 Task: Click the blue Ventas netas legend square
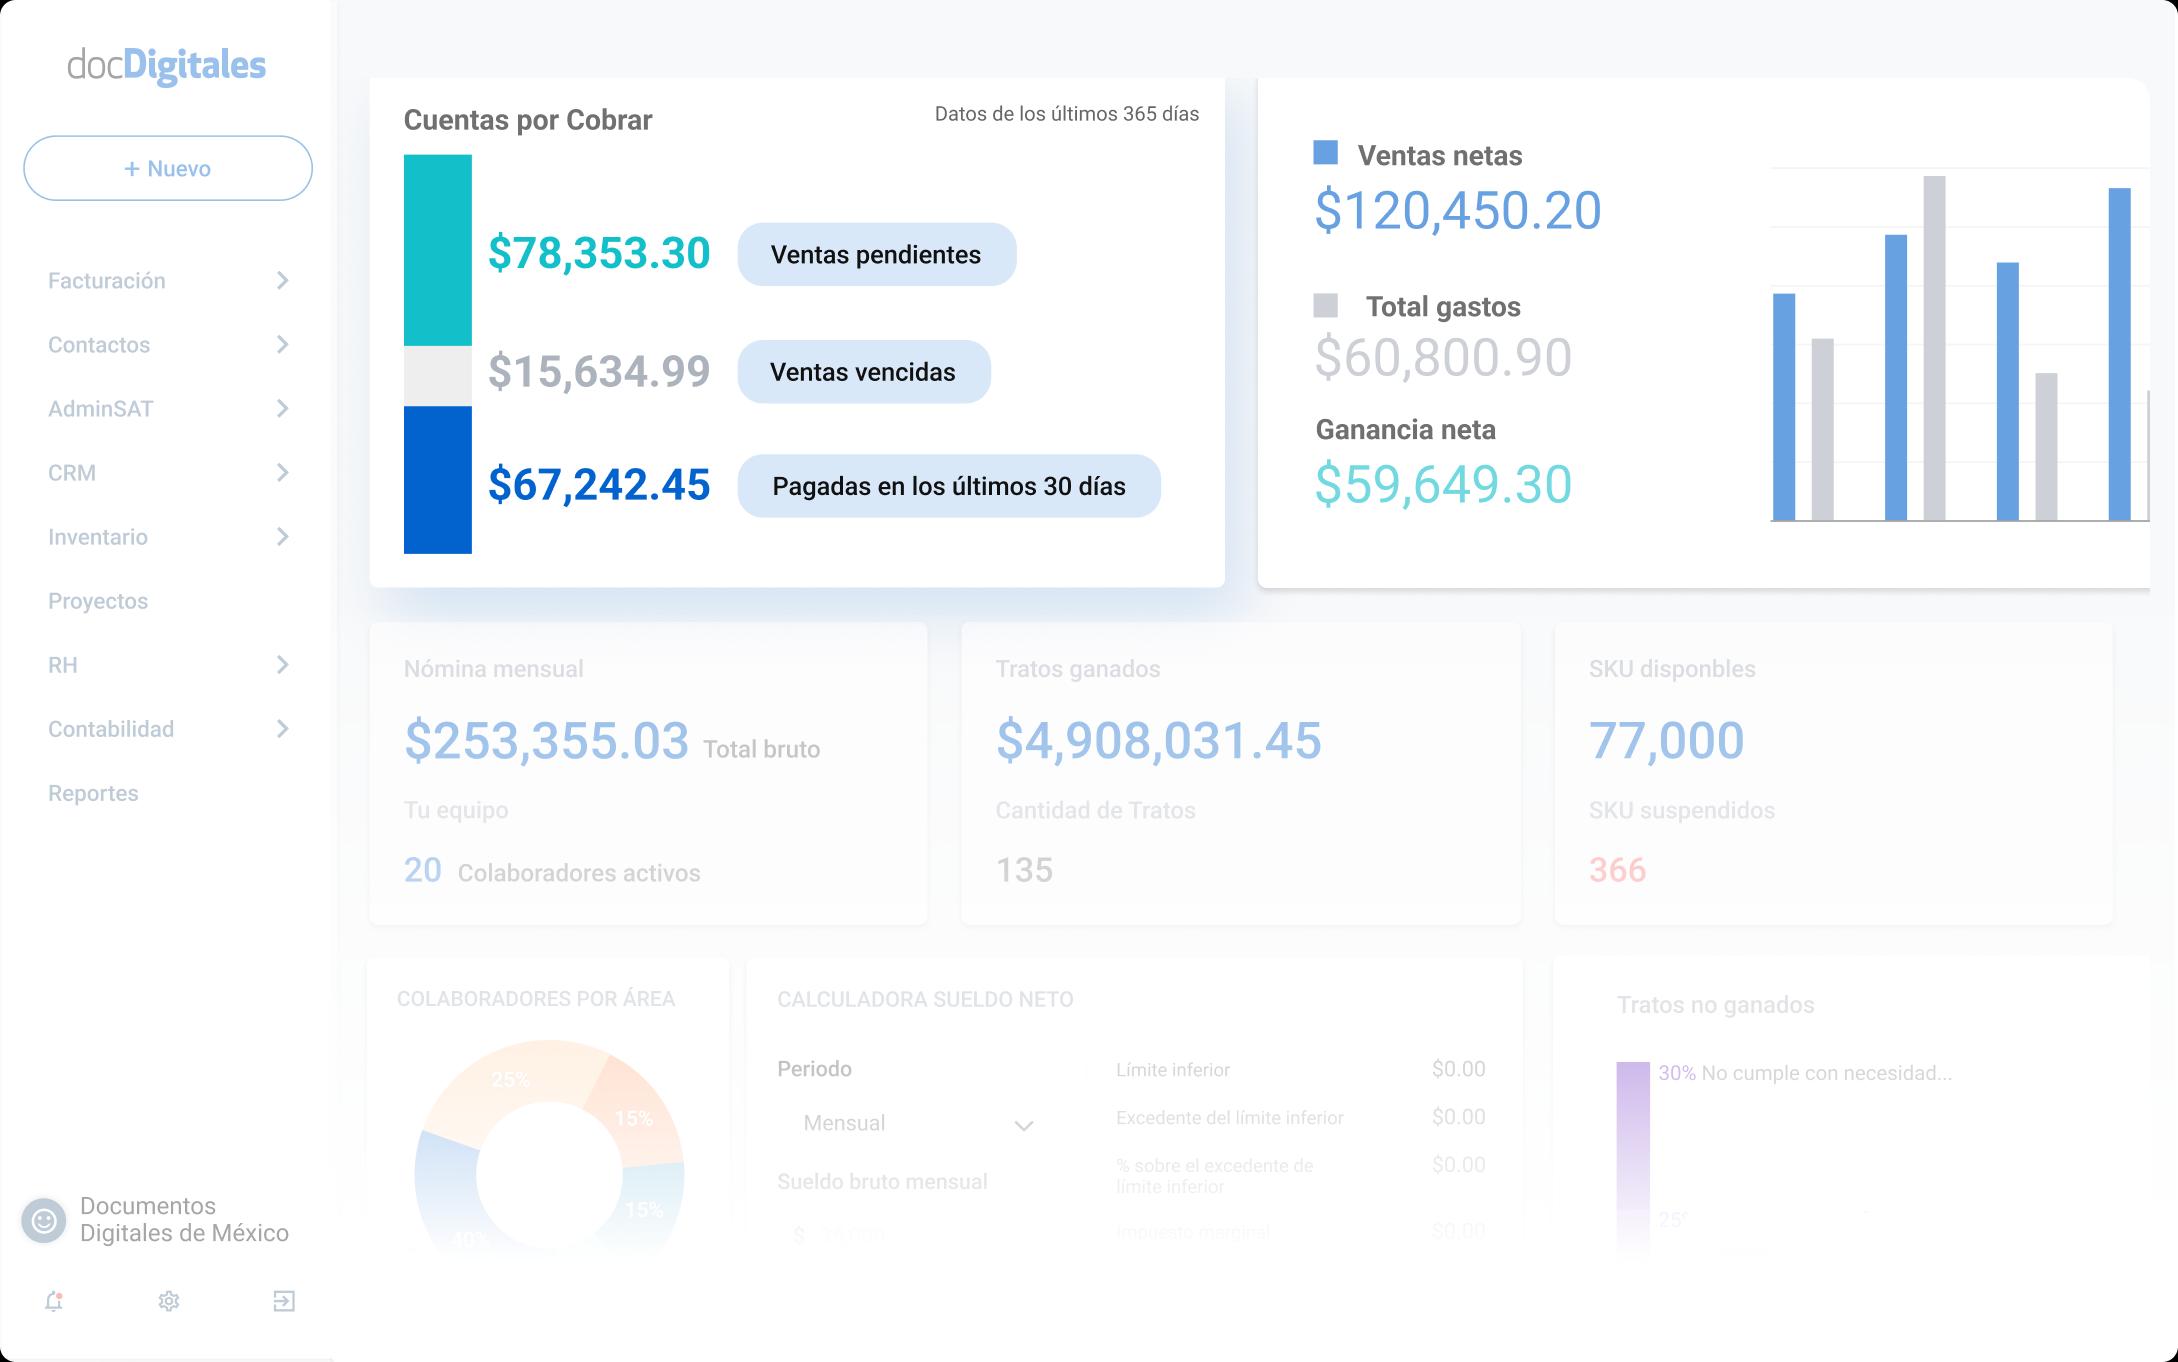(1325, 153)
